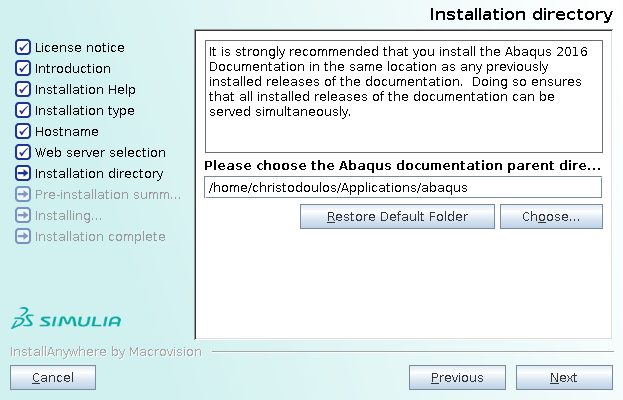
Task: Click the Installation directory arrow icon
Action: pyautogui.click(x=23, y=173)
